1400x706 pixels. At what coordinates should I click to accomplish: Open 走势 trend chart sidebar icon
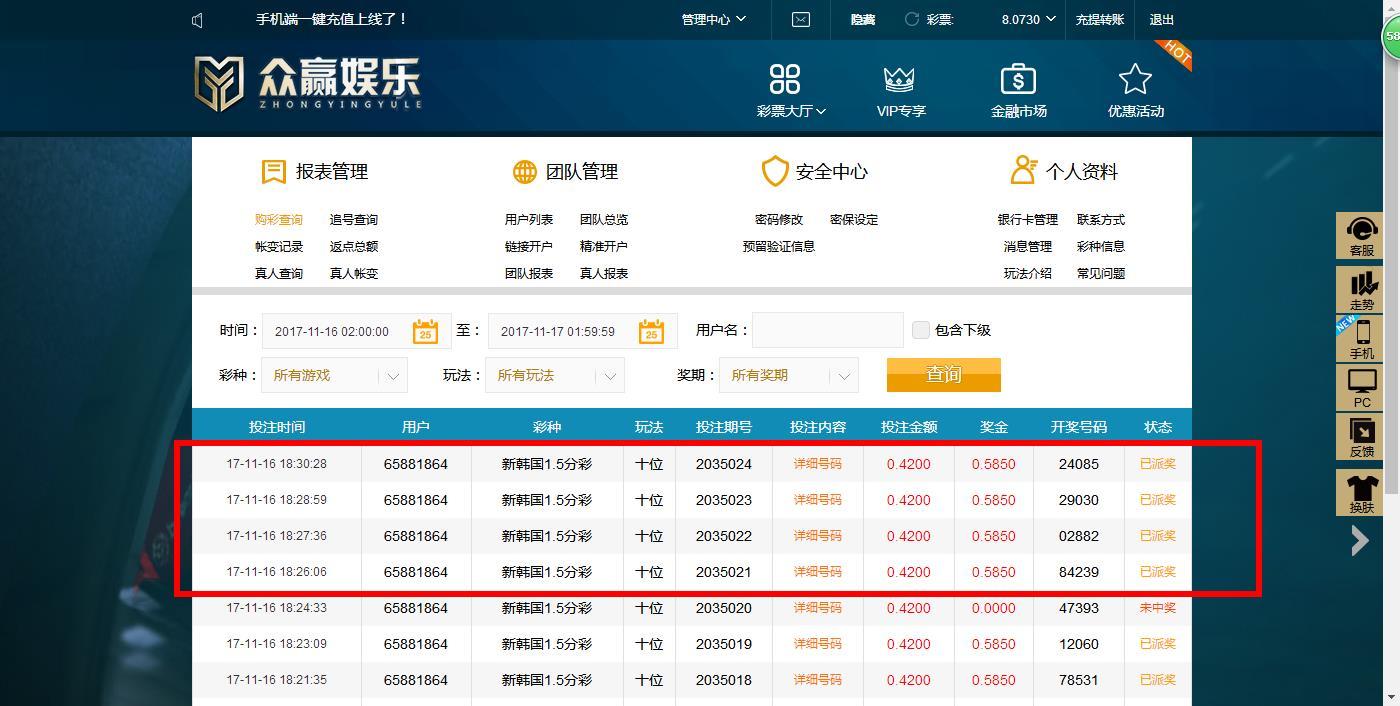(x=1362, y=290)
